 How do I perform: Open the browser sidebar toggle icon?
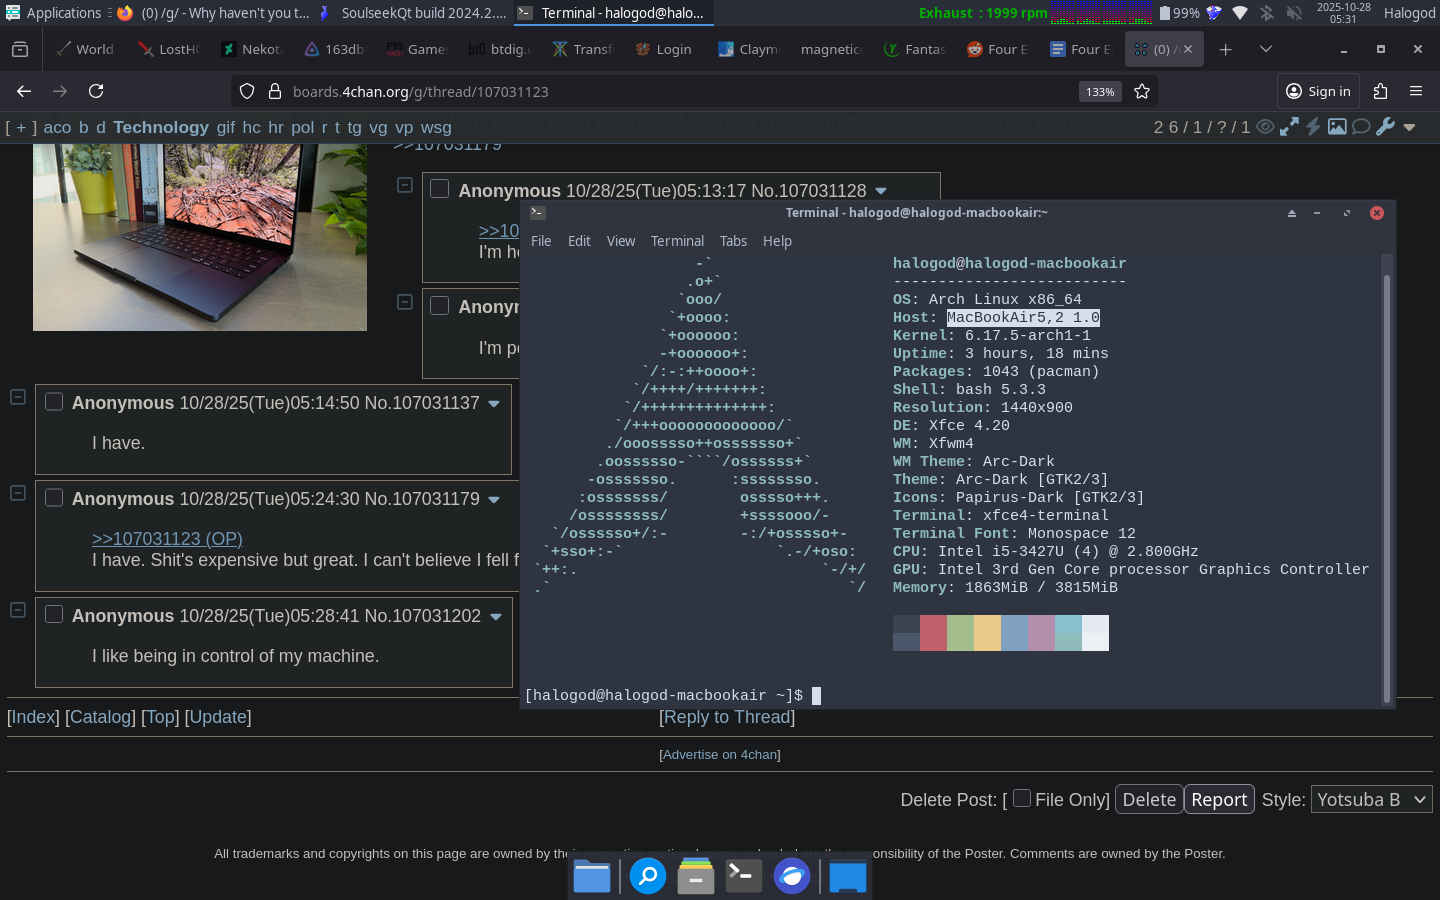(x=20, y=49)
